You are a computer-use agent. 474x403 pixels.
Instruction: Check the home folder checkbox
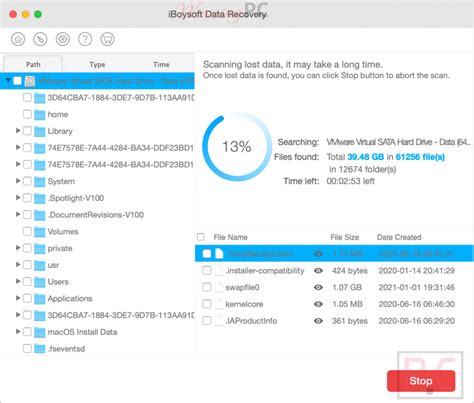click(x=27, y=114)
